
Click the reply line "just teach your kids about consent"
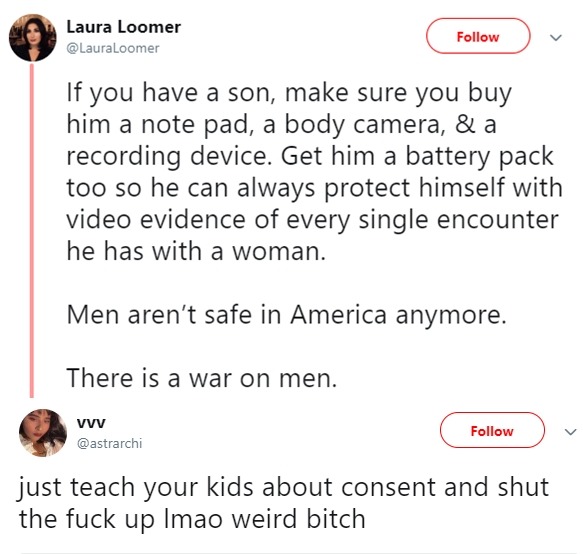click(x=283, y=487)
